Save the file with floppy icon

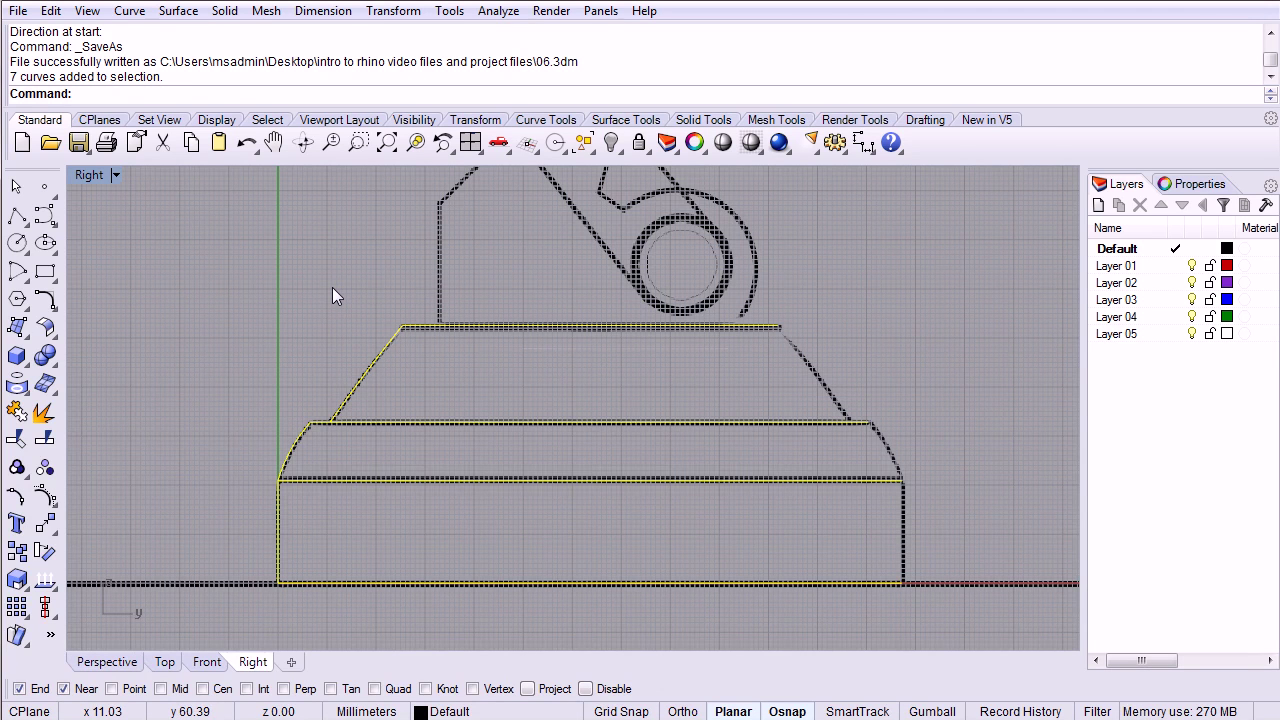point(79,143)
